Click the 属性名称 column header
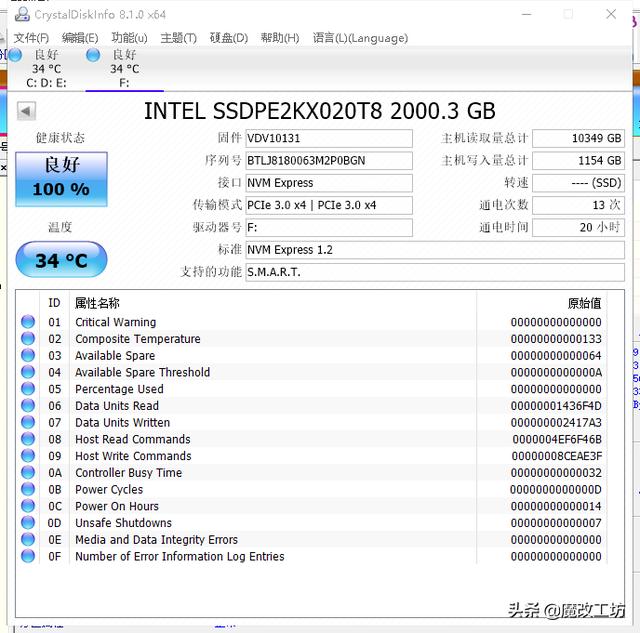The width and height of the screenshot is (640, 633). (97, 303)
